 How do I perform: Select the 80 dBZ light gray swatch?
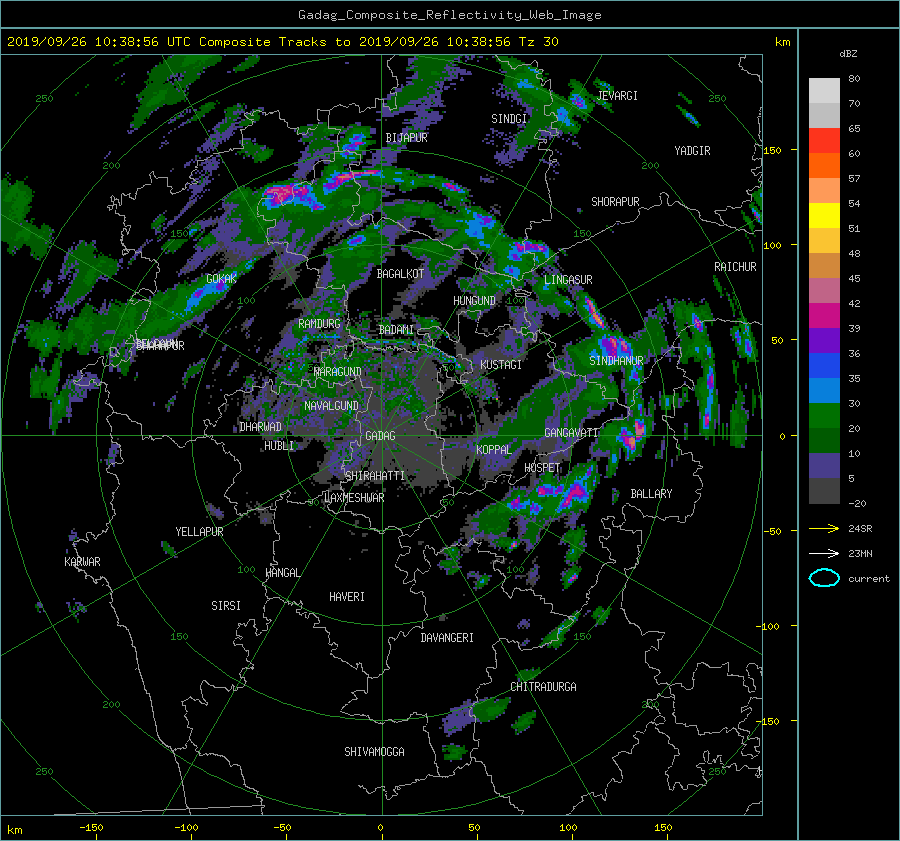click(824, 90)
